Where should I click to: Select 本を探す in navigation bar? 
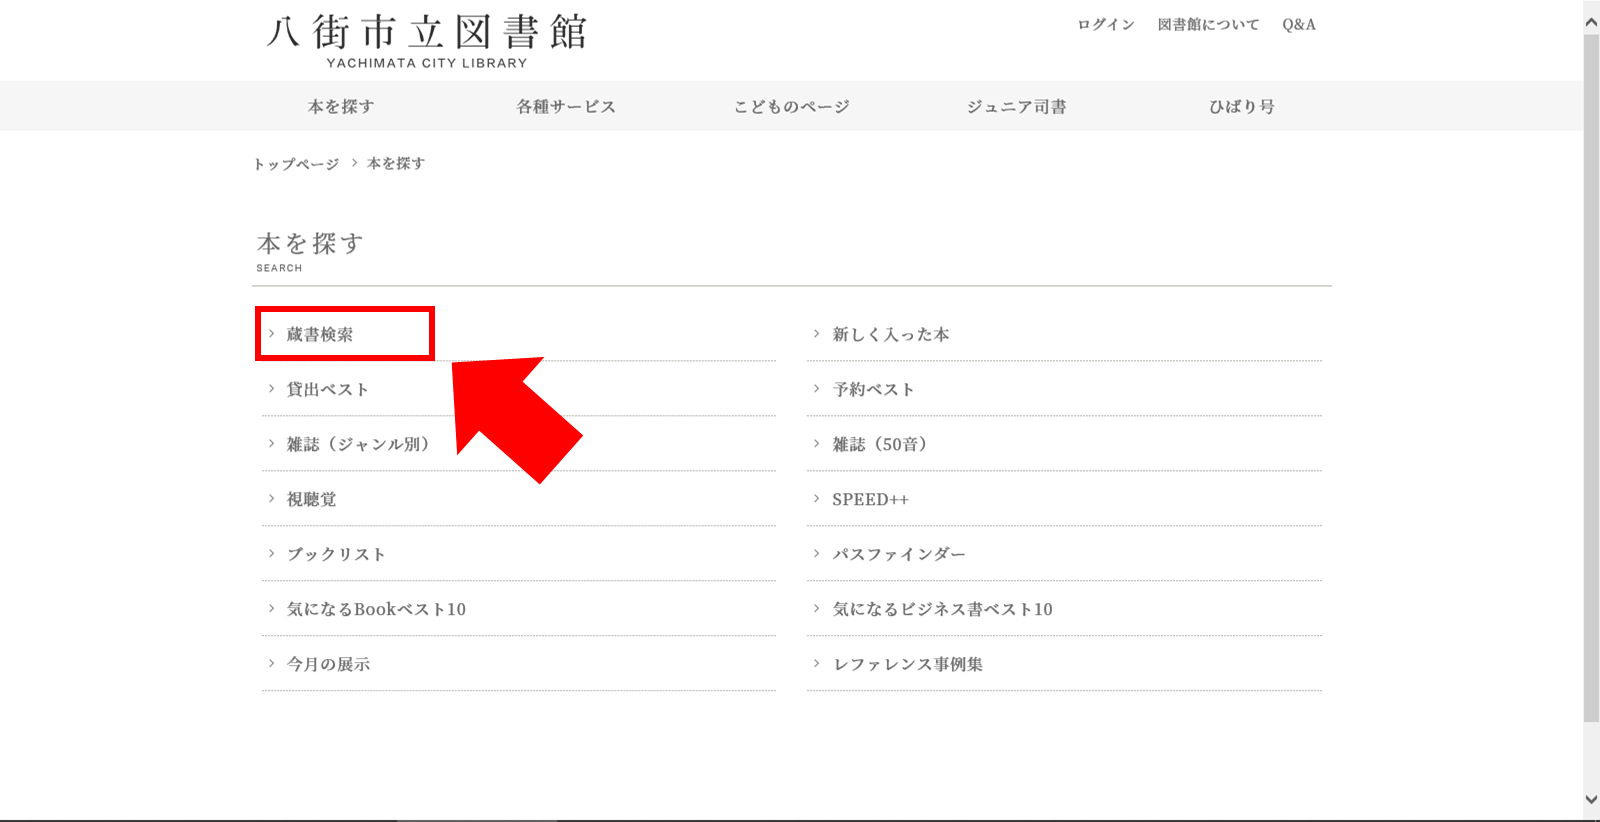point(341,106)
